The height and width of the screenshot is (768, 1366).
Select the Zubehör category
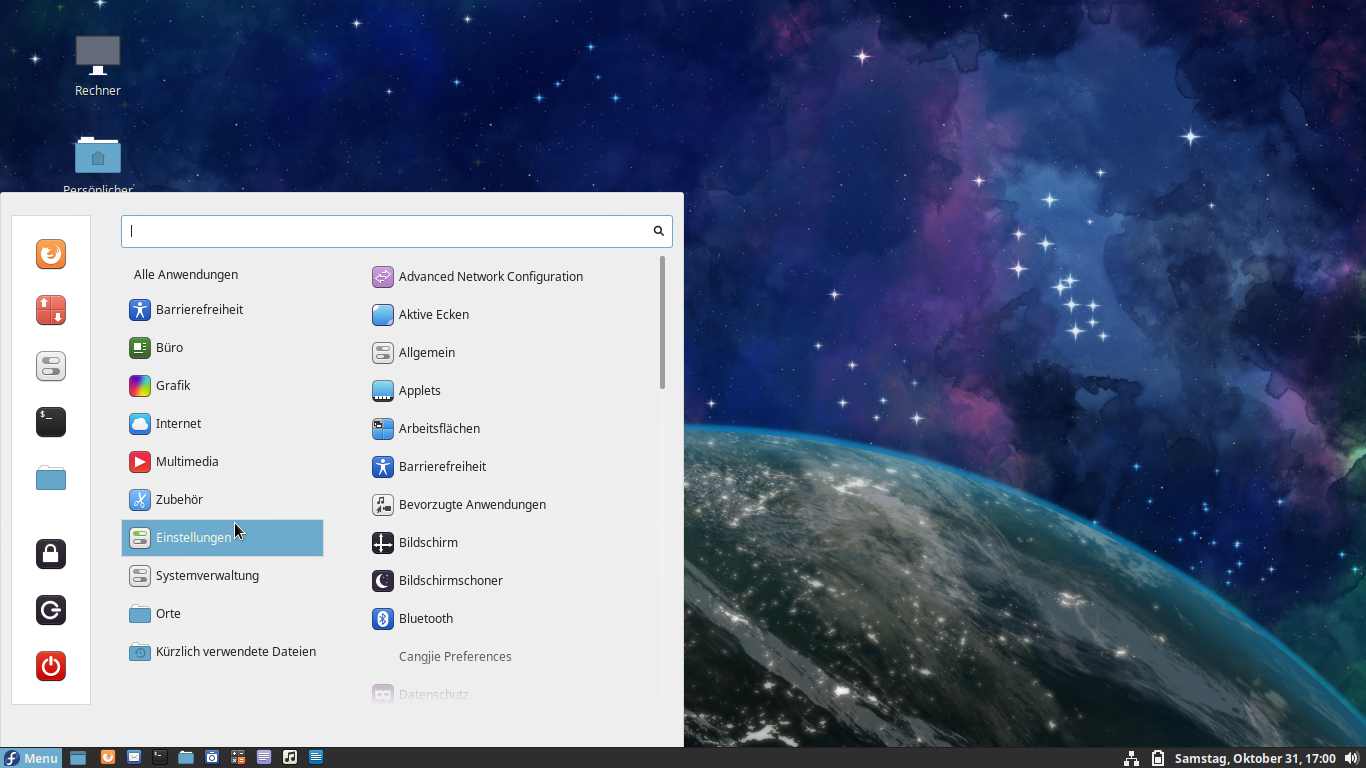(x=222, y=500)
